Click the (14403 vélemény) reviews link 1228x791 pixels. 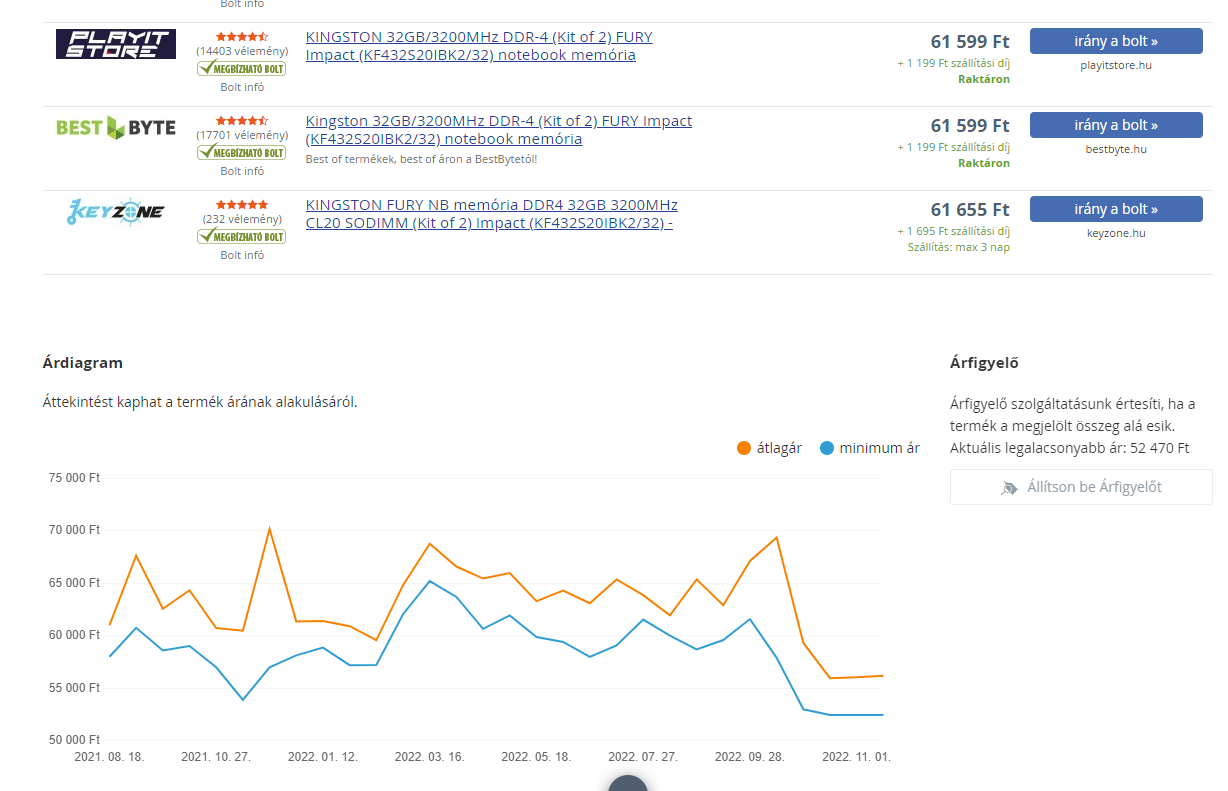pyautogui.click(x=242, y=50)
